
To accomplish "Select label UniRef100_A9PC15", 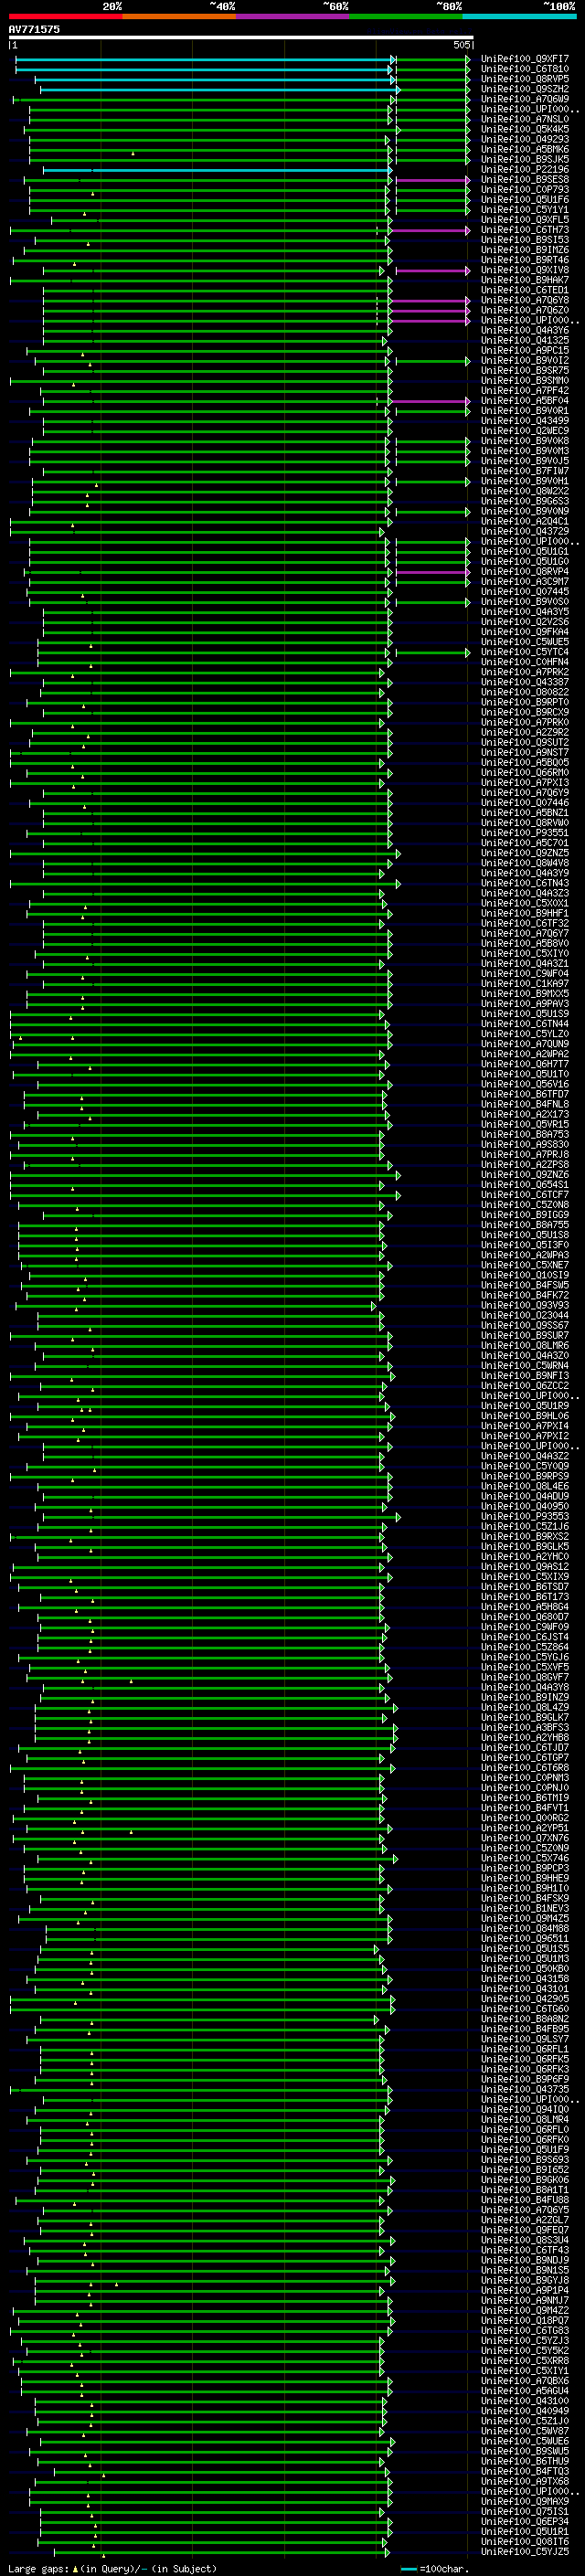I will pyautogui.click(x=525, y=351).
